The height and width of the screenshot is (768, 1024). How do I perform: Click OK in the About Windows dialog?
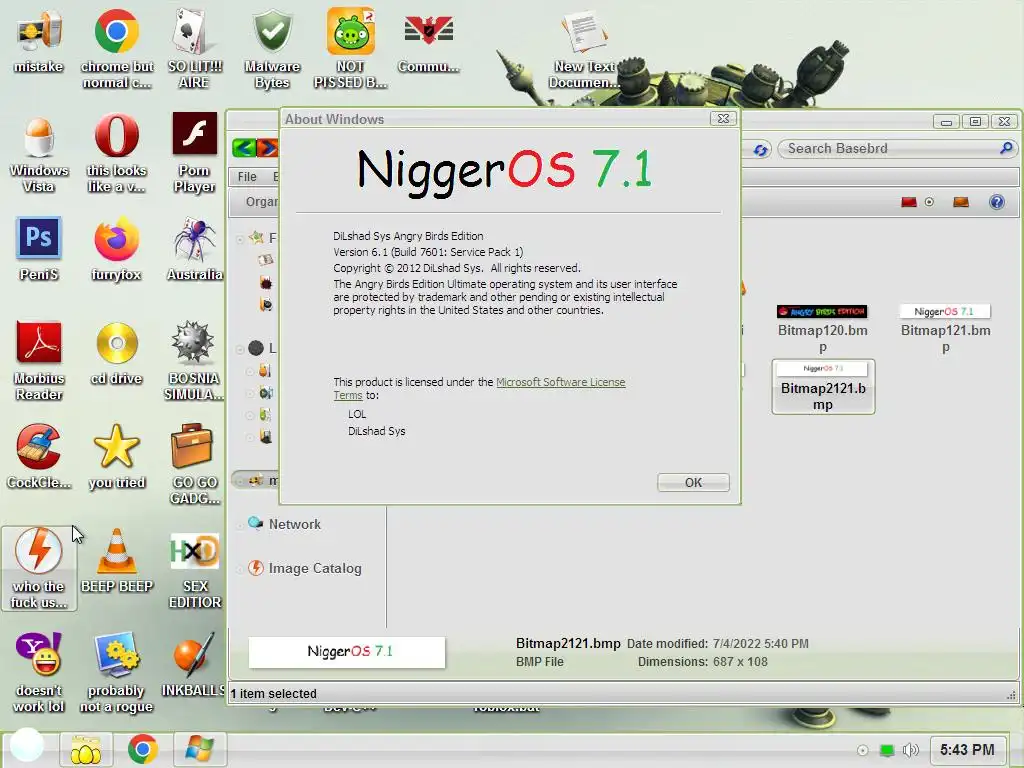point(693,482)
